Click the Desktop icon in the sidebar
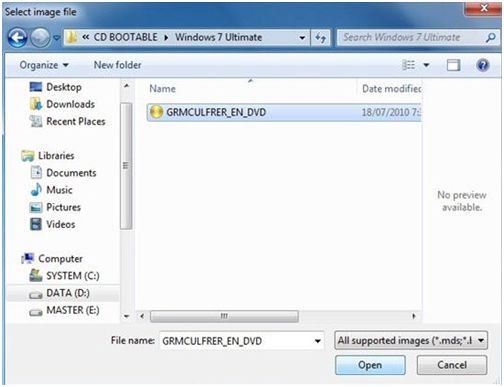The width and height of the screenshot is (504, 387). pyautogui.click(x=36, y=87)
